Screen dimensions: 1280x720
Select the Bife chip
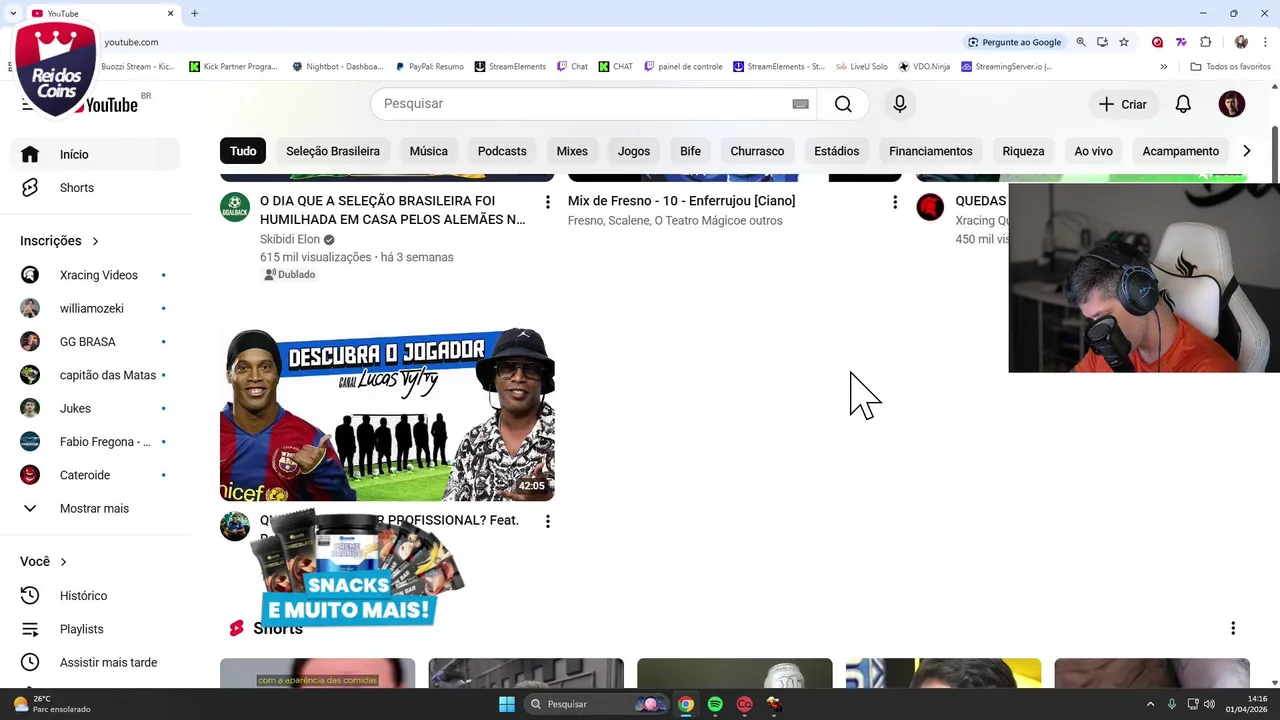point(690,151)
